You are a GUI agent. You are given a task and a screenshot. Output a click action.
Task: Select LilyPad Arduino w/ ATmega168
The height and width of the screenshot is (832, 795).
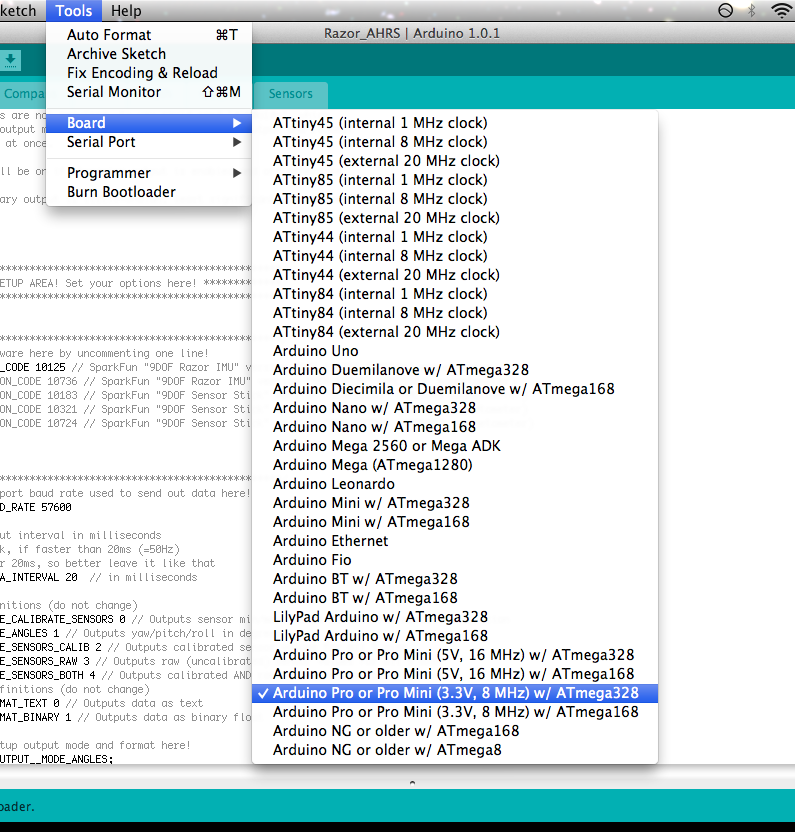(x=455, y=636)
